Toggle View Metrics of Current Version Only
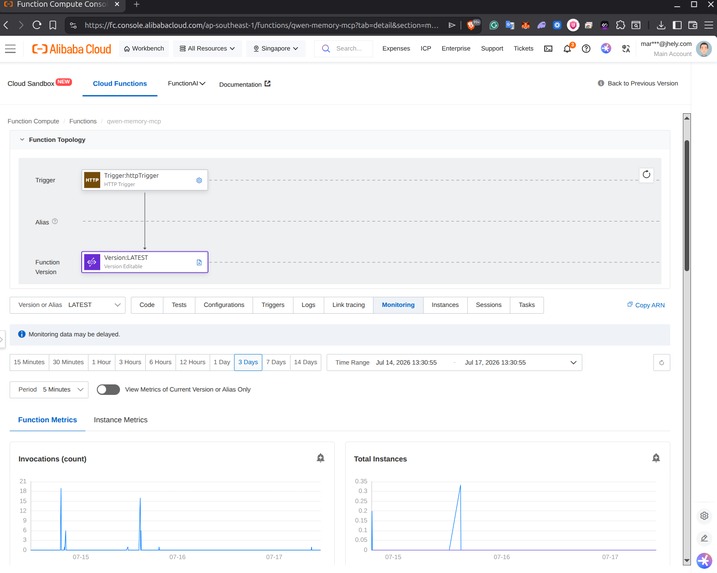717x573 pixels. (x=108, y=390)
